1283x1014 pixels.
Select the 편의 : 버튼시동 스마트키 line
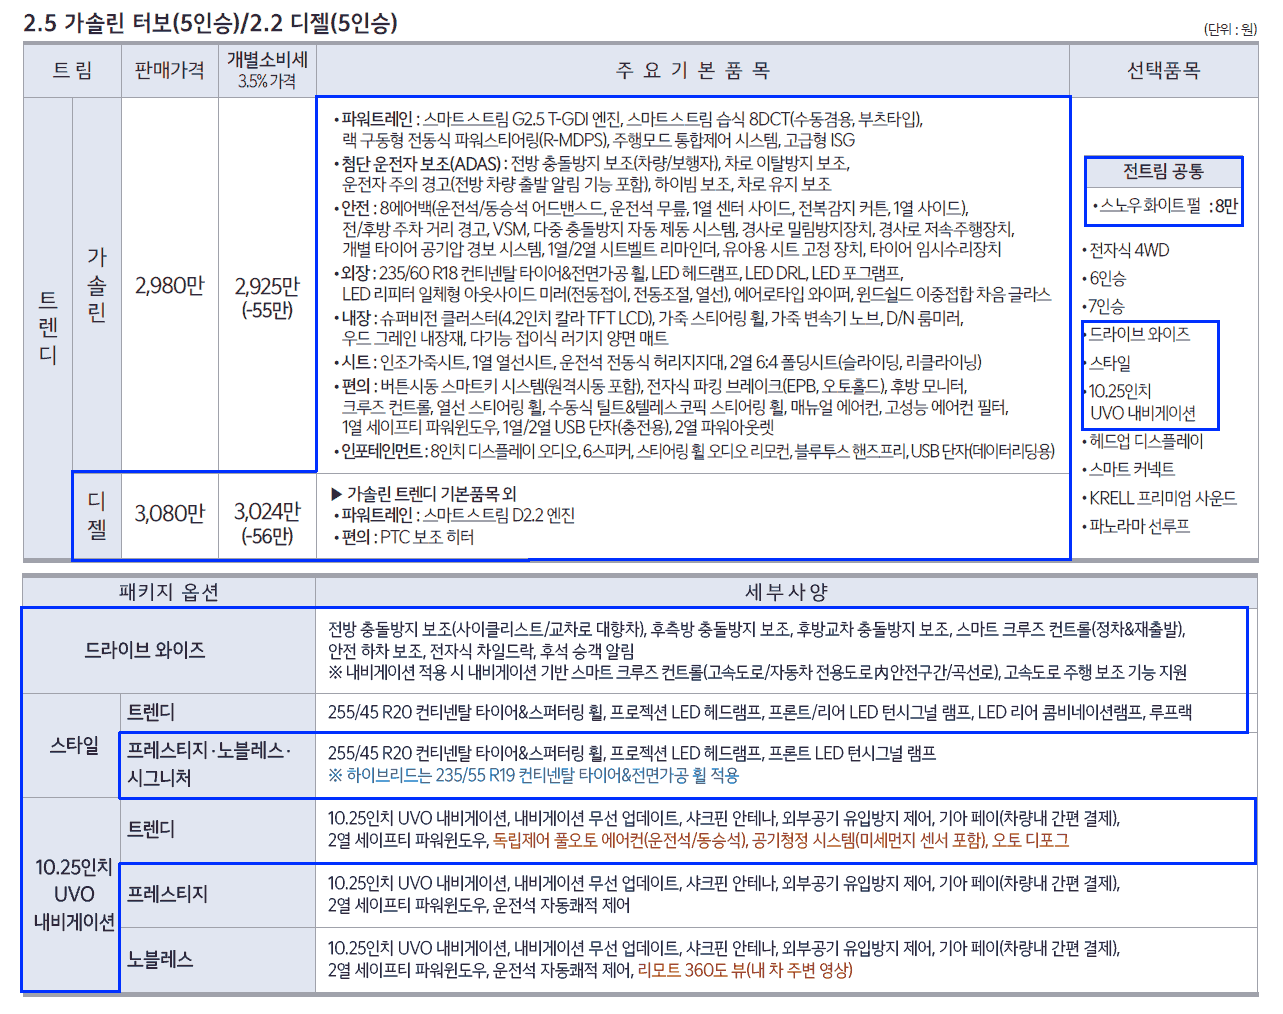point(671,407)
